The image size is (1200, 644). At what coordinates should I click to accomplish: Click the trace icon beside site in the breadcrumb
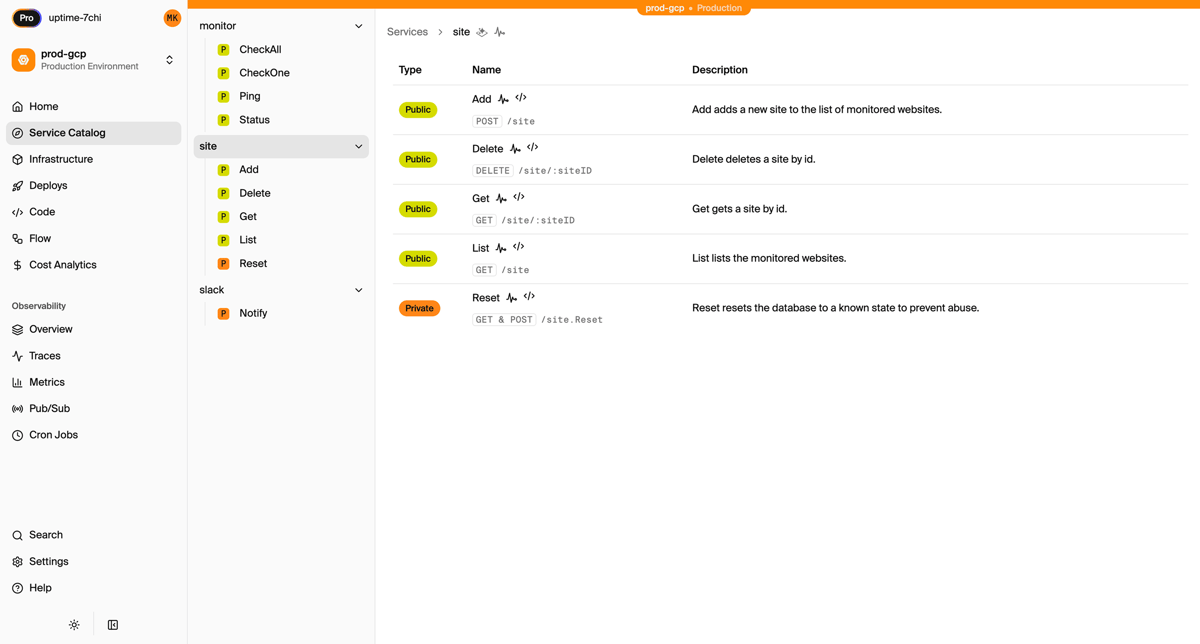pyautogui.click(x=500, y=31)
